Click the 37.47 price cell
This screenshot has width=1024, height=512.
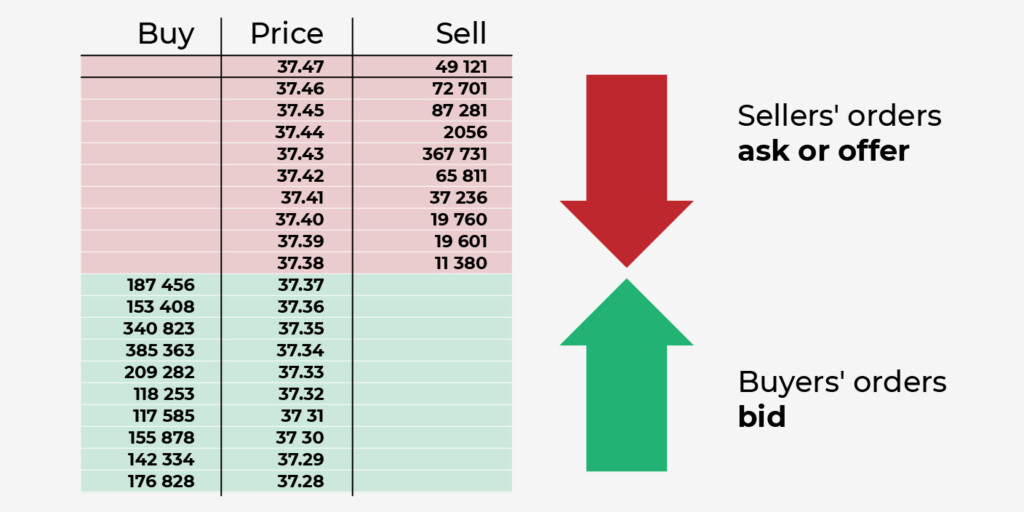click(300, 67)
